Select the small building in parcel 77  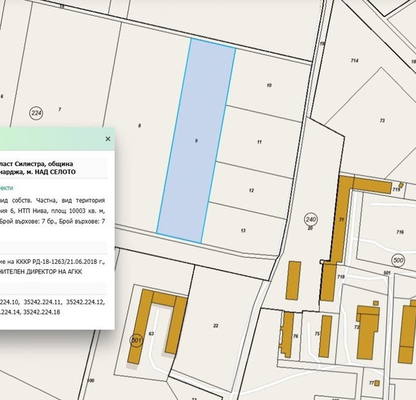(377, 383)
